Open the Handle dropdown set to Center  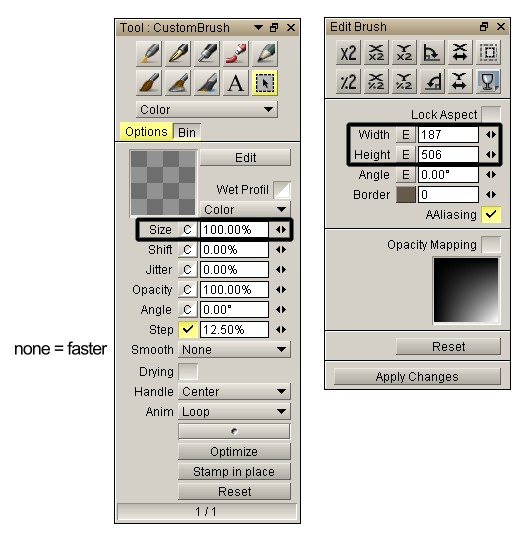point(234,391)
